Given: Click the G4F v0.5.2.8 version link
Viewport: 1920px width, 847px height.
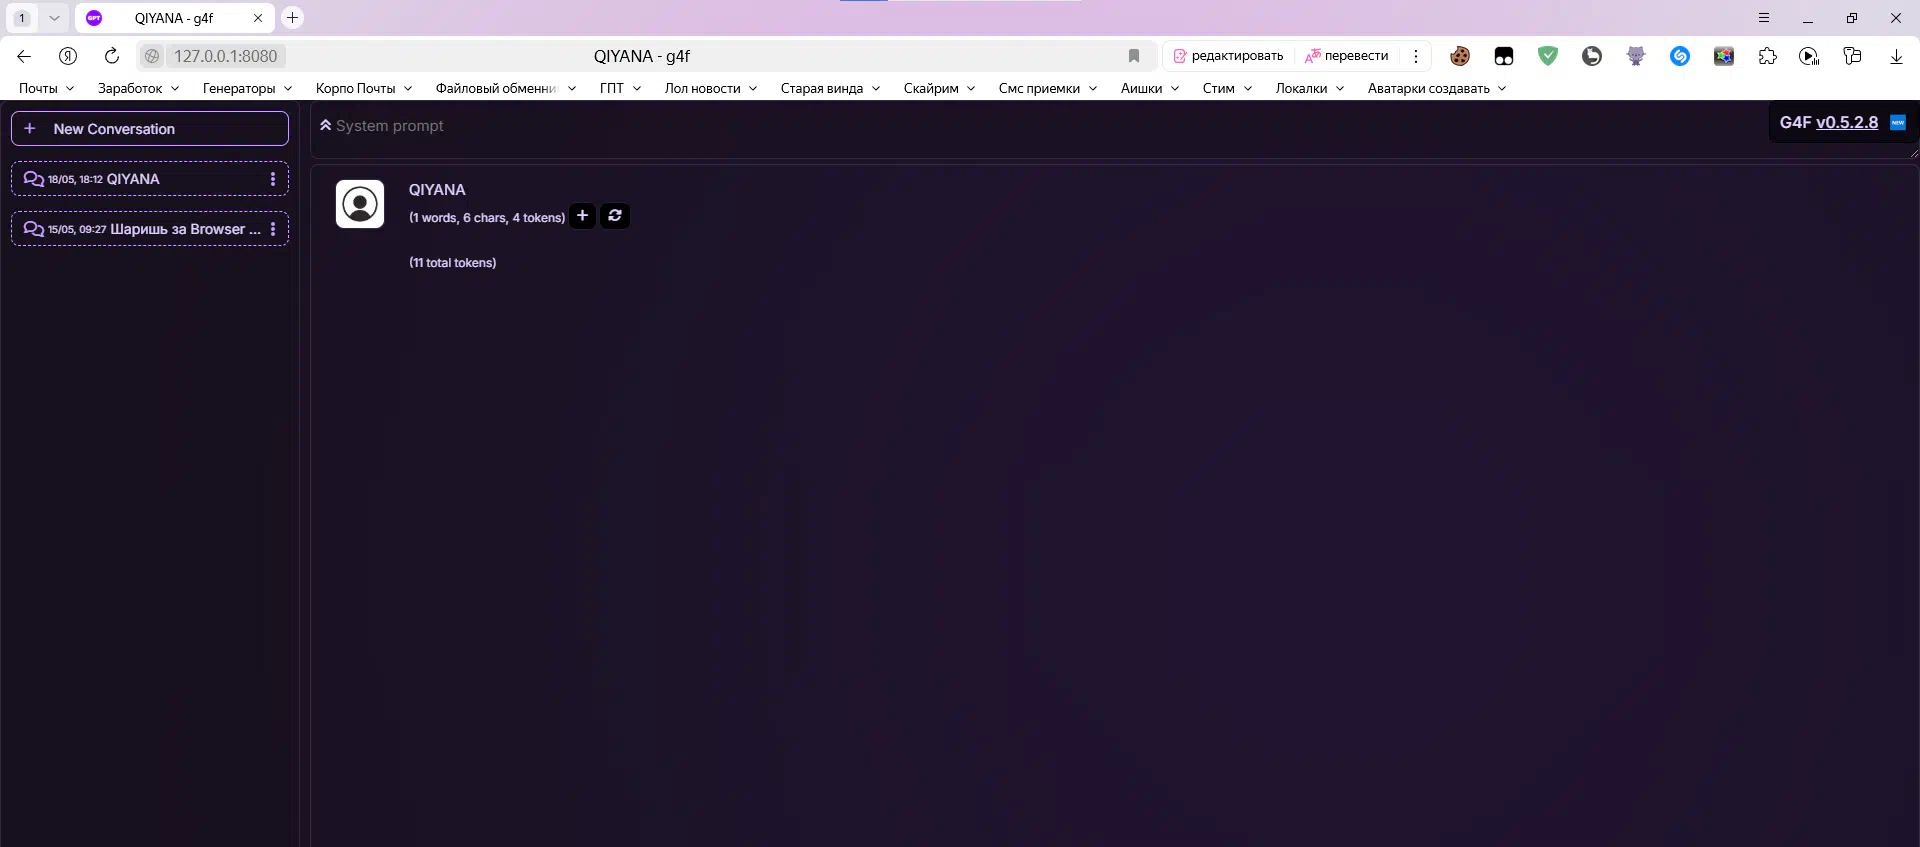Looking at the screenshot, I should coord(1847,123).
